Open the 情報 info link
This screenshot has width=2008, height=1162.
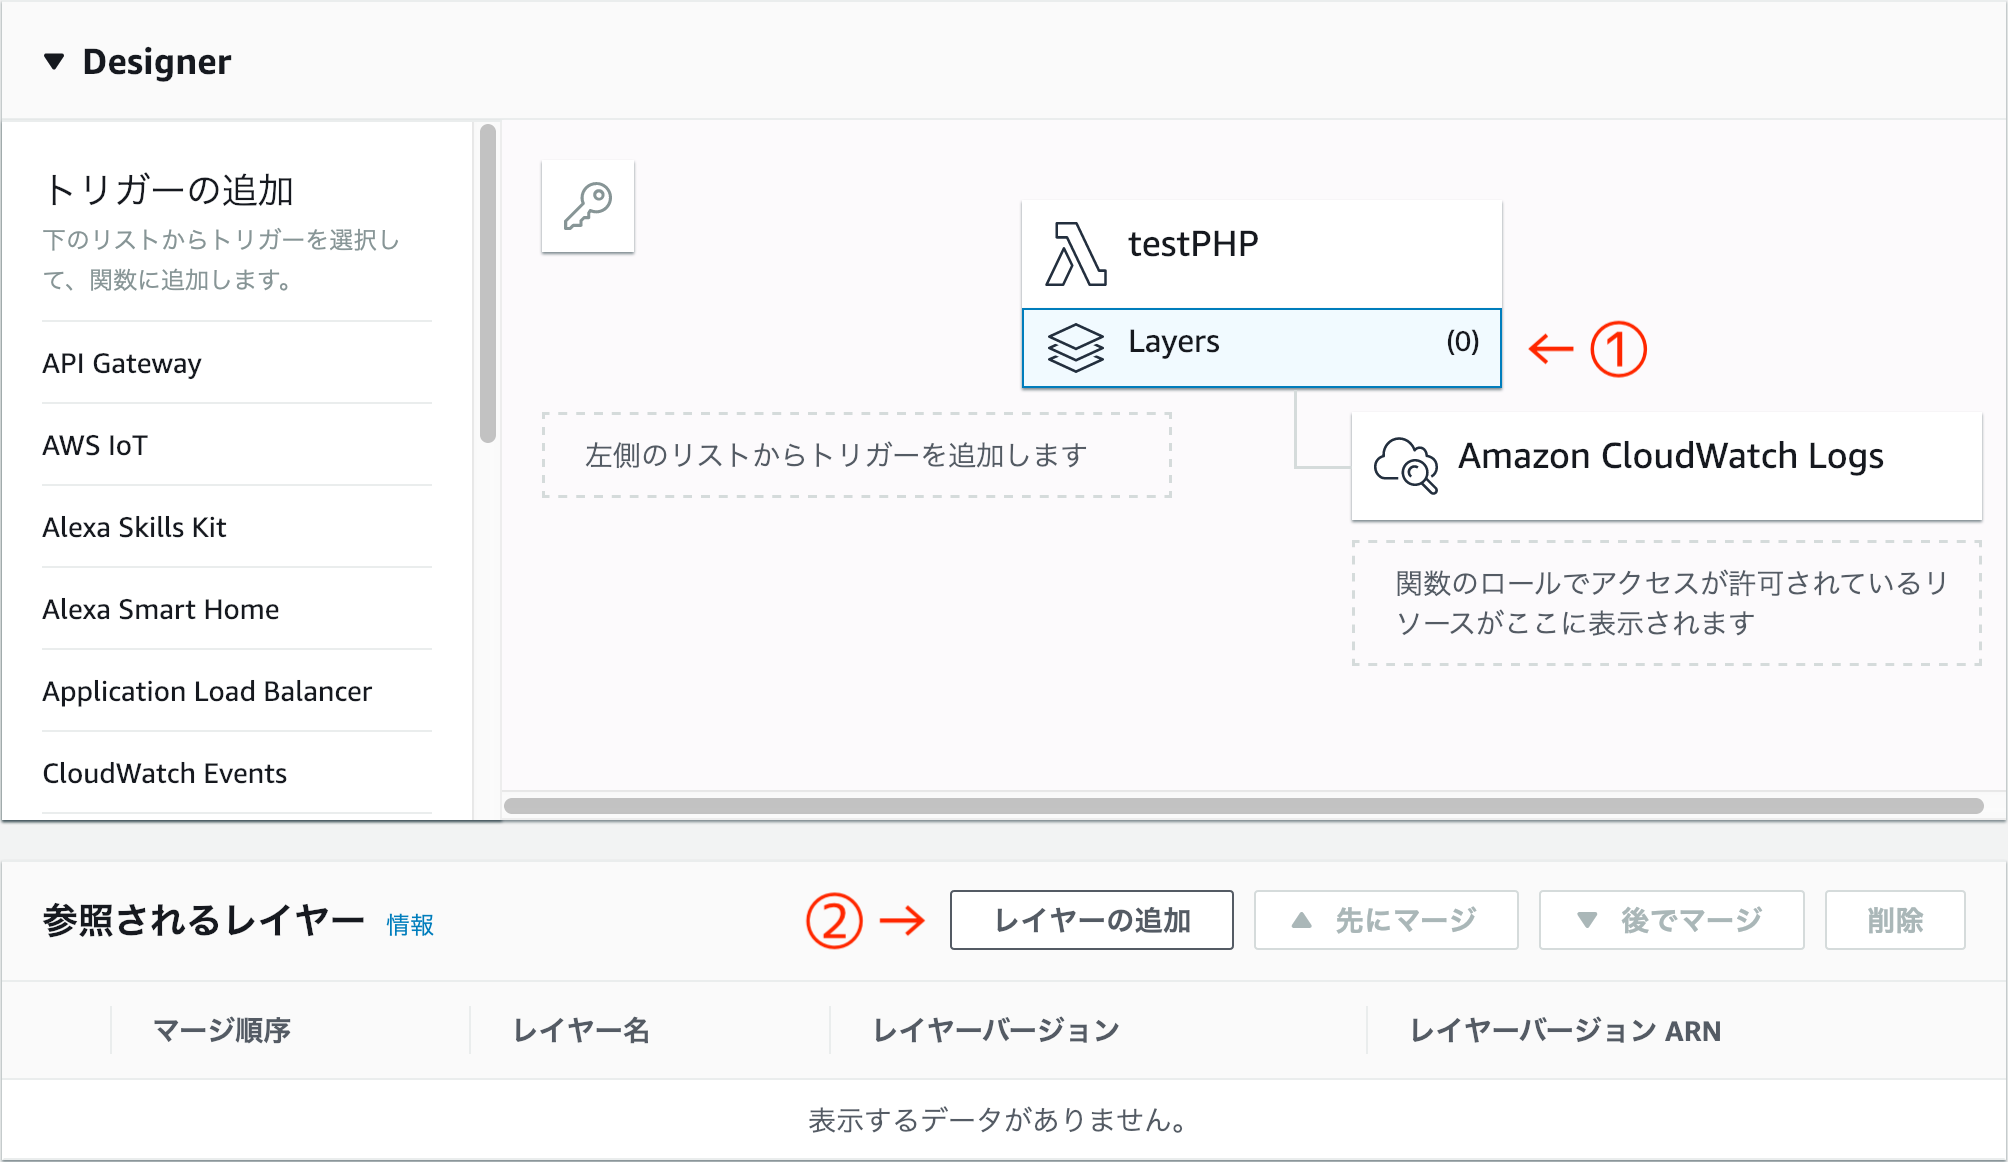point(410,925)
